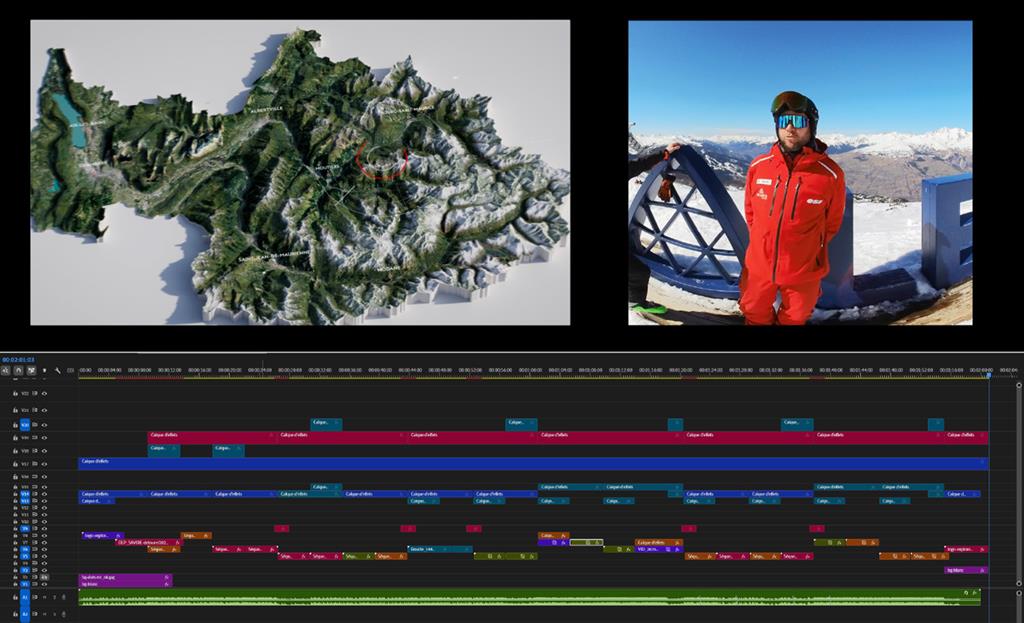1024x623 pixels.
Task: Select the long blue Calque d'effets clip
Action: tap(500, 463)
